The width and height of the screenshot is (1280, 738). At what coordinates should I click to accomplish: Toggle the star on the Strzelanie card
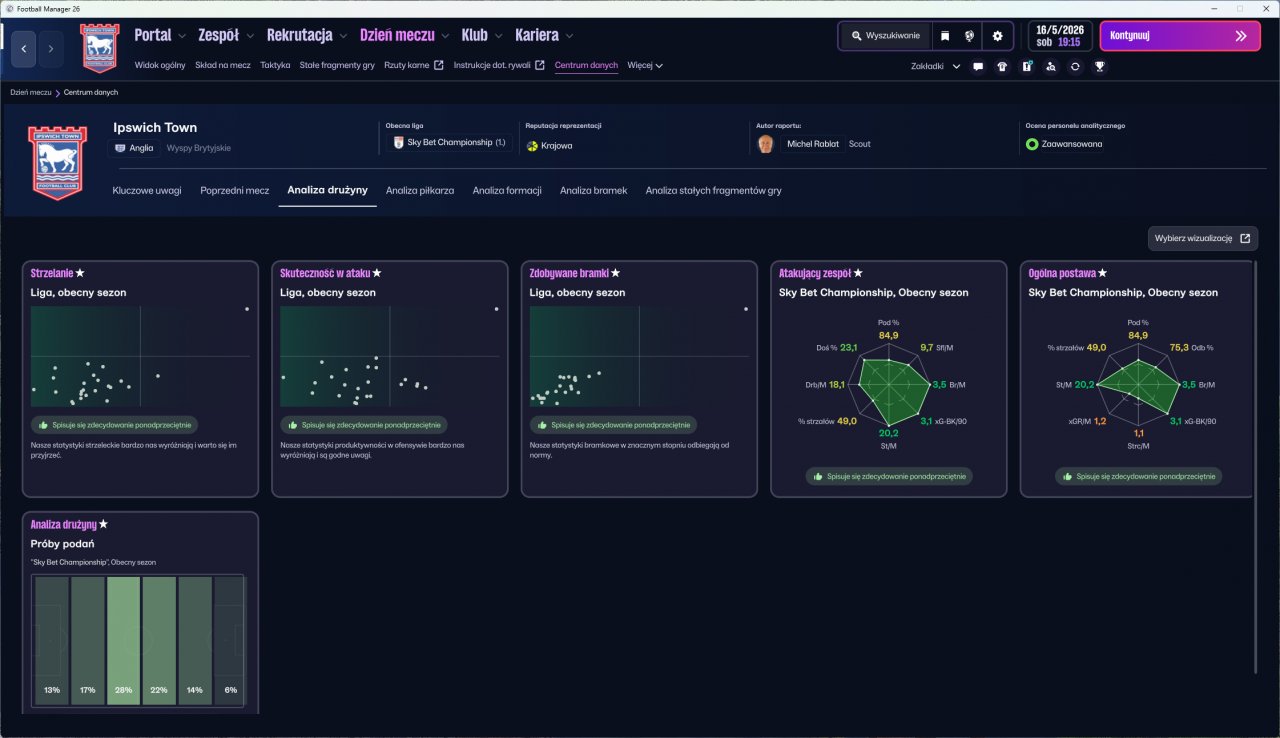(80, 273)
